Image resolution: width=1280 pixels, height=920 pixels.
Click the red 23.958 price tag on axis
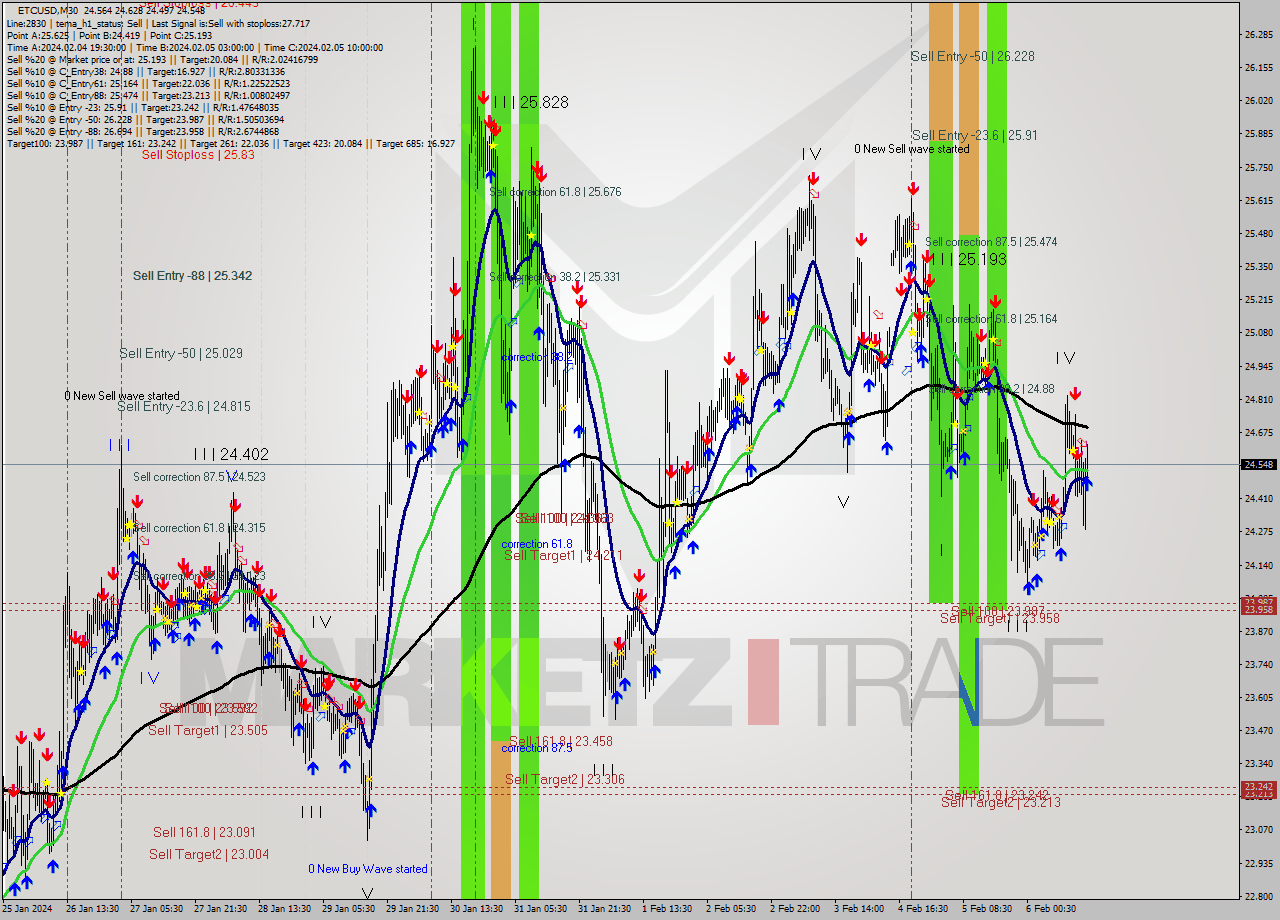(1257, 609)
